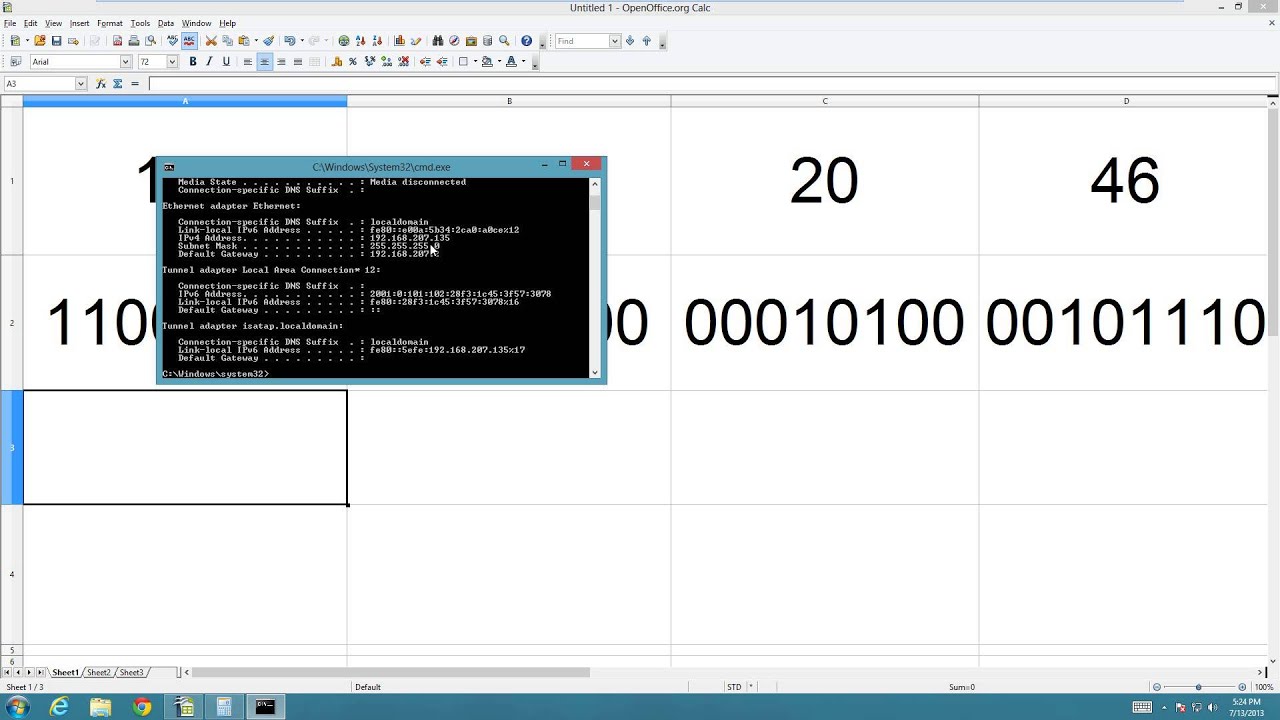Sort Descending icon in toolbar
Screen dimensions: 1280x720
pyautogui.click(x=377, y=41)
